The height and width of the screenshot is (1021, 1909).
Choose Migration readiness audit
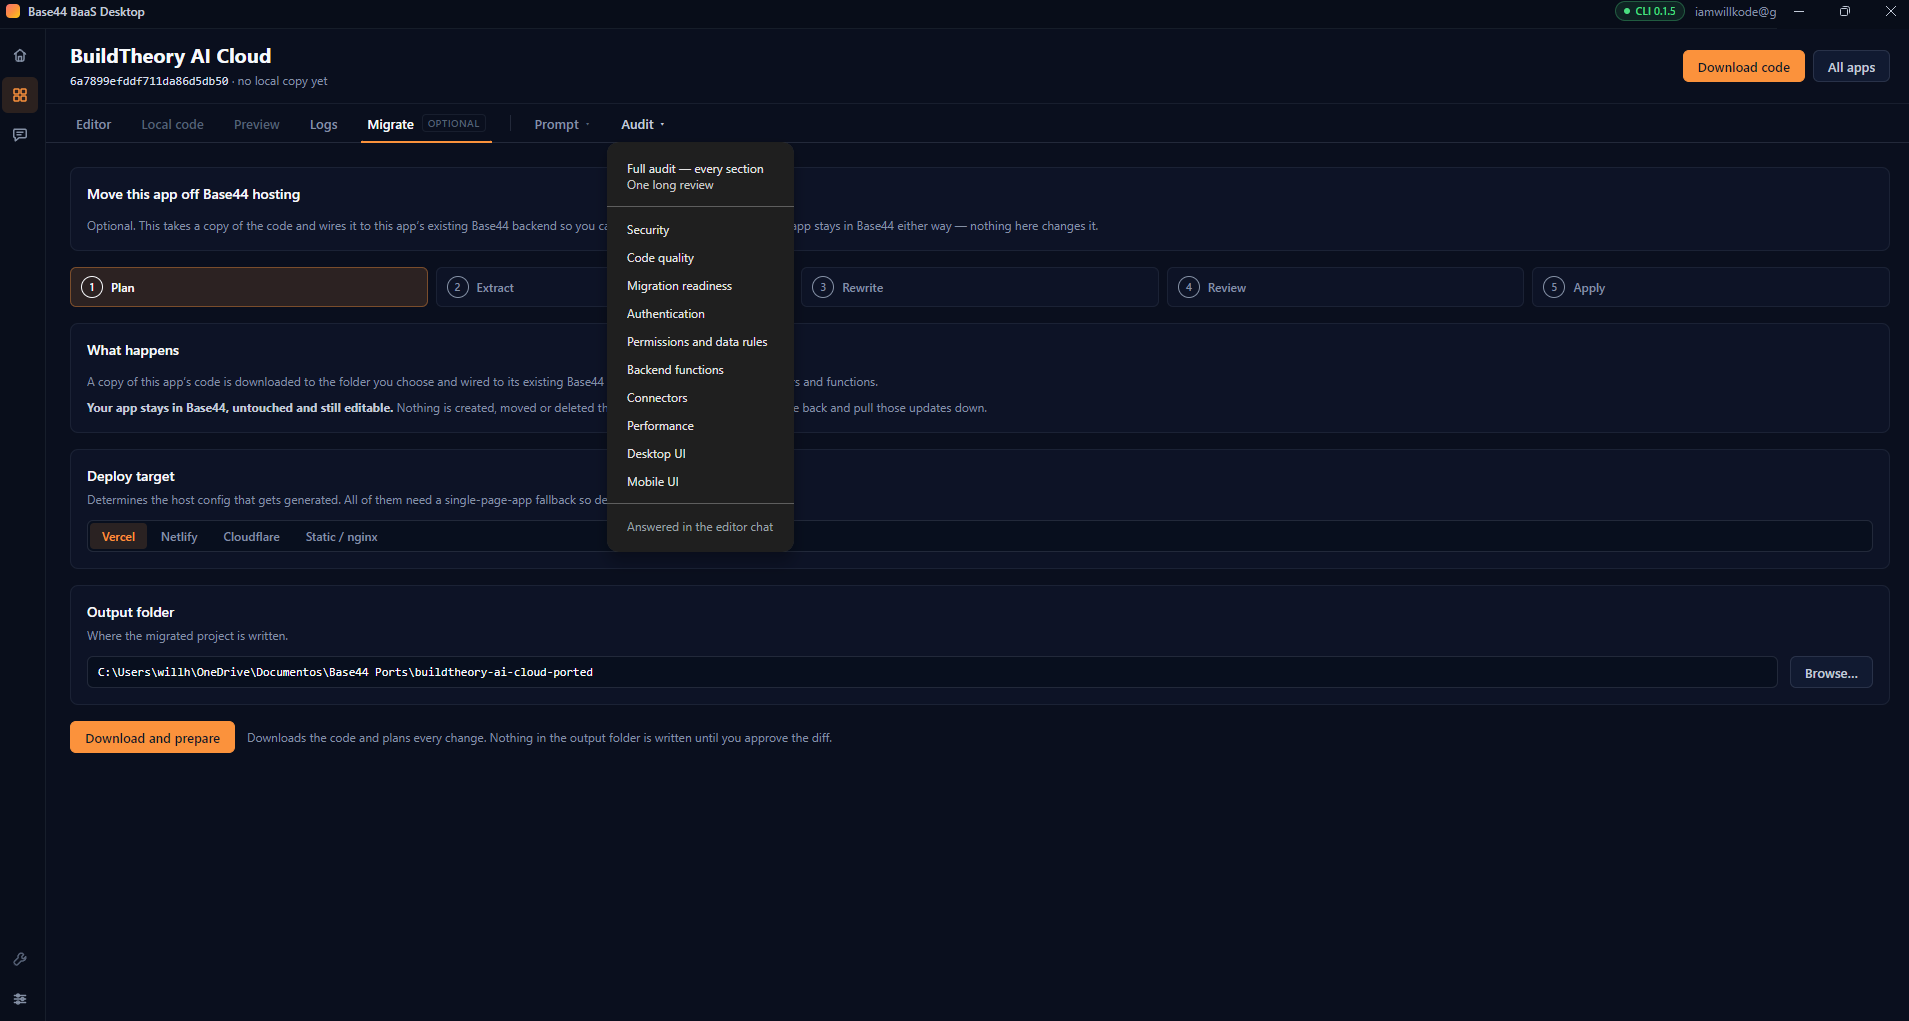tap(700, 286)
